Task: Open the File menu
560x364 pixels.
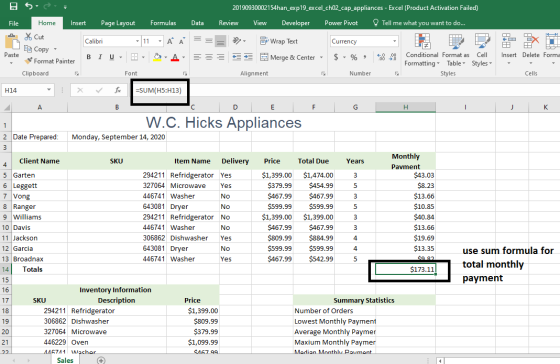Action: pos(14,23)
